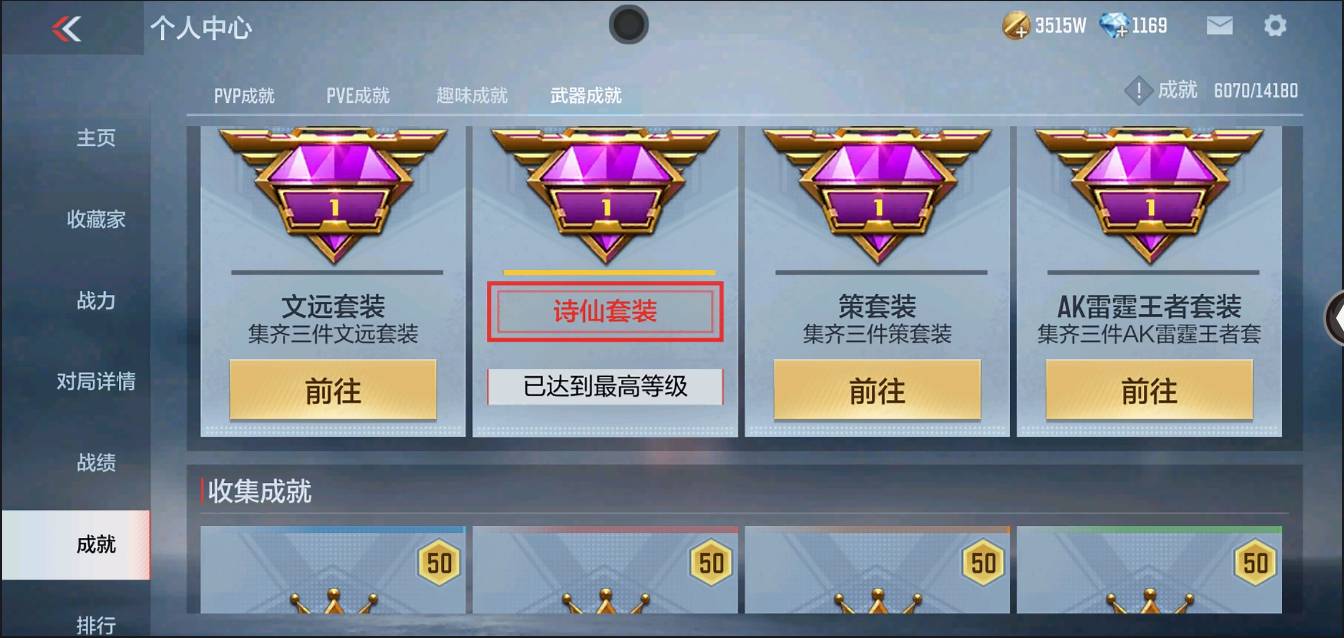Go to 对局详情 in the sidebar
1344x638 pixels.
point(96,381)
